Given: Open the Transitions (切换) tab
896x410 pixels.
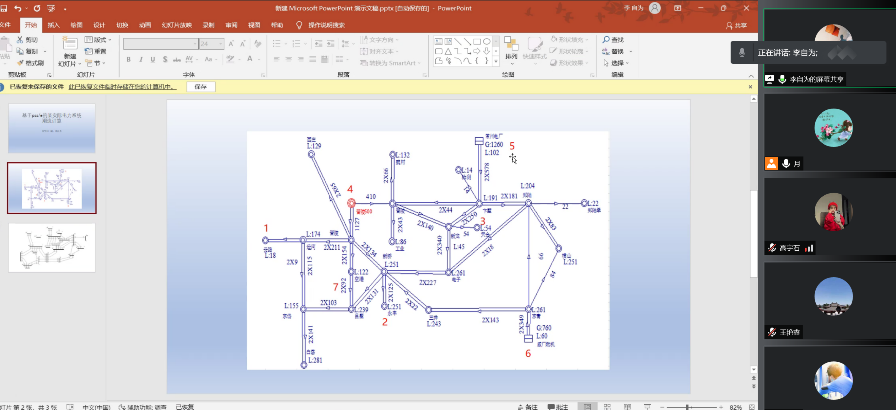Looking at the screenshot, I should click(122, 25).
